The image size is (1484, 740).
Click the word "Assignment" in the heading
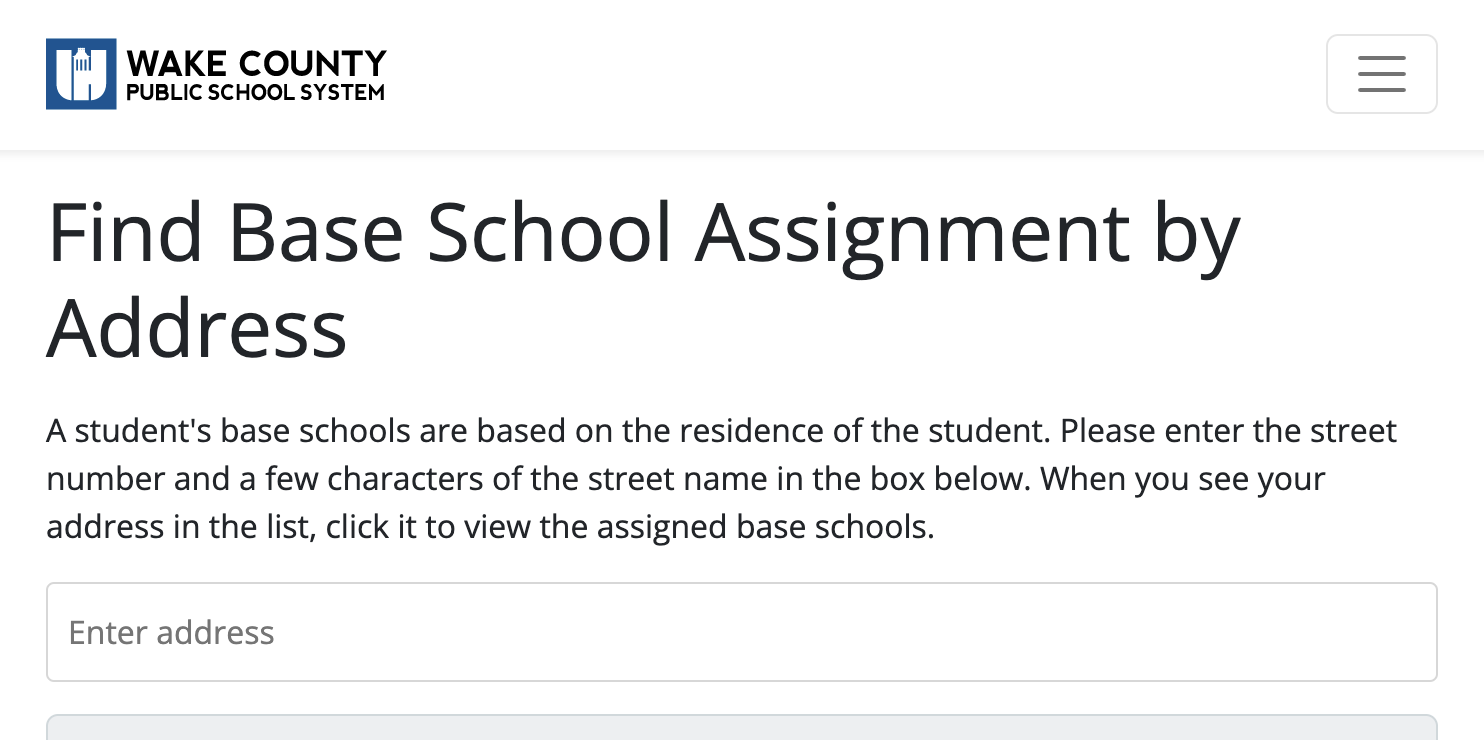click(x=912, y=234)
